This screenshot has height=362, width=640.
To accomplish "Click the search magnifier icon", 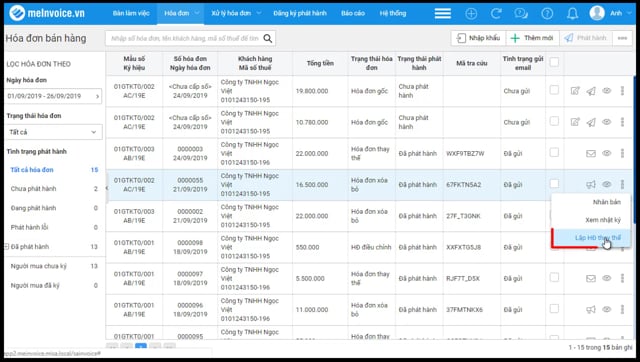I will point(268,38).
